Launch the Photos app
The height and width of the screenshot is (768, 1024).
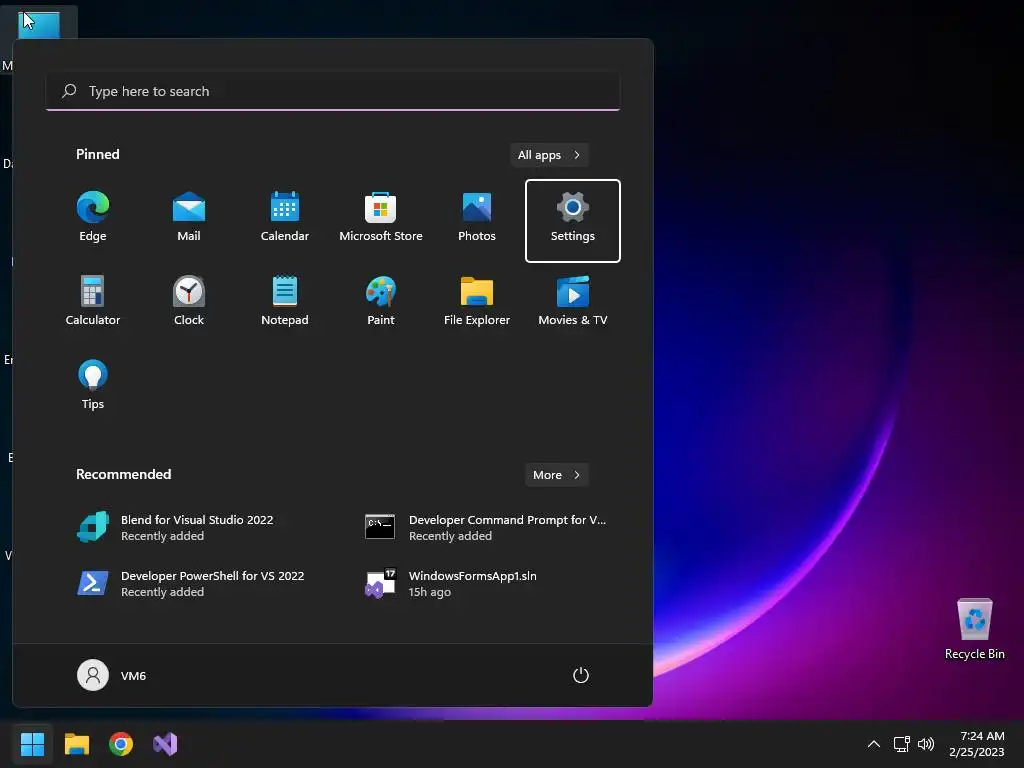(477, 219)
